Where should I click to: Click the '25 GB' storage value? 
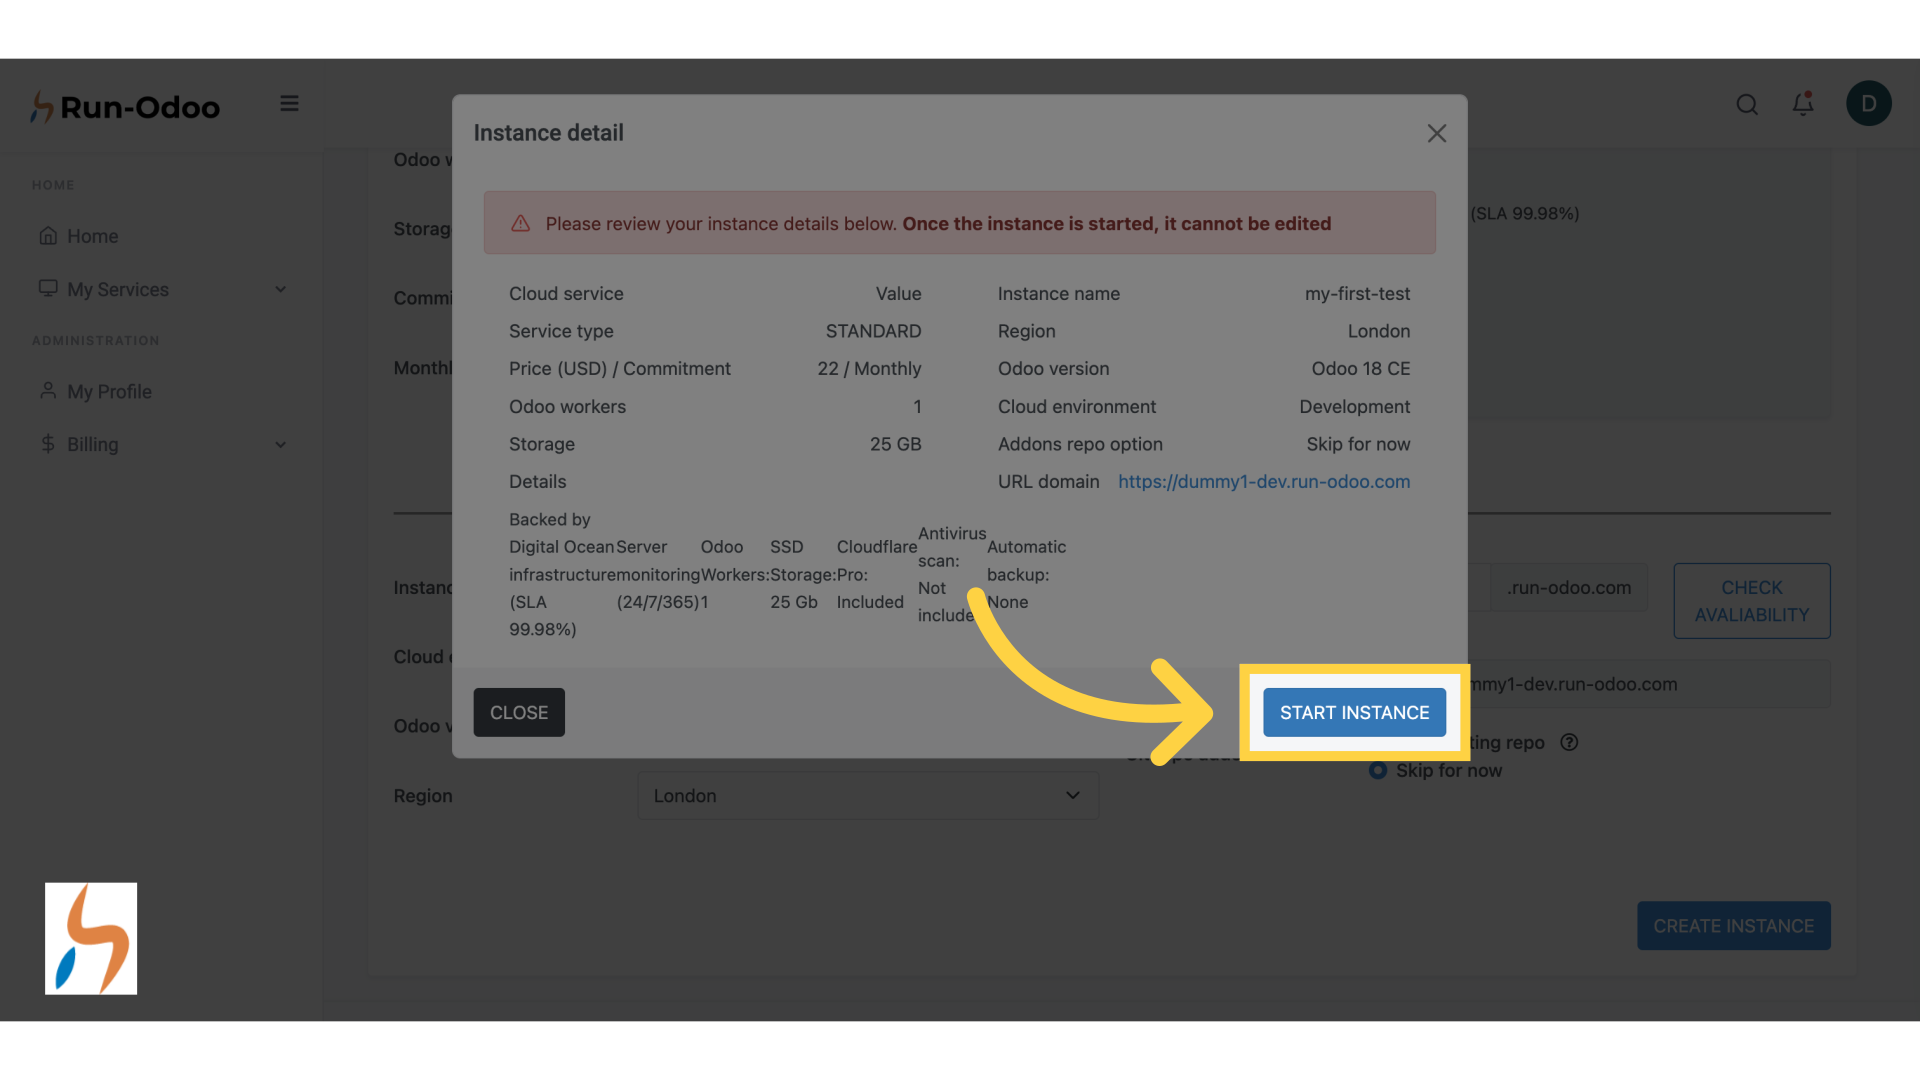895,444
